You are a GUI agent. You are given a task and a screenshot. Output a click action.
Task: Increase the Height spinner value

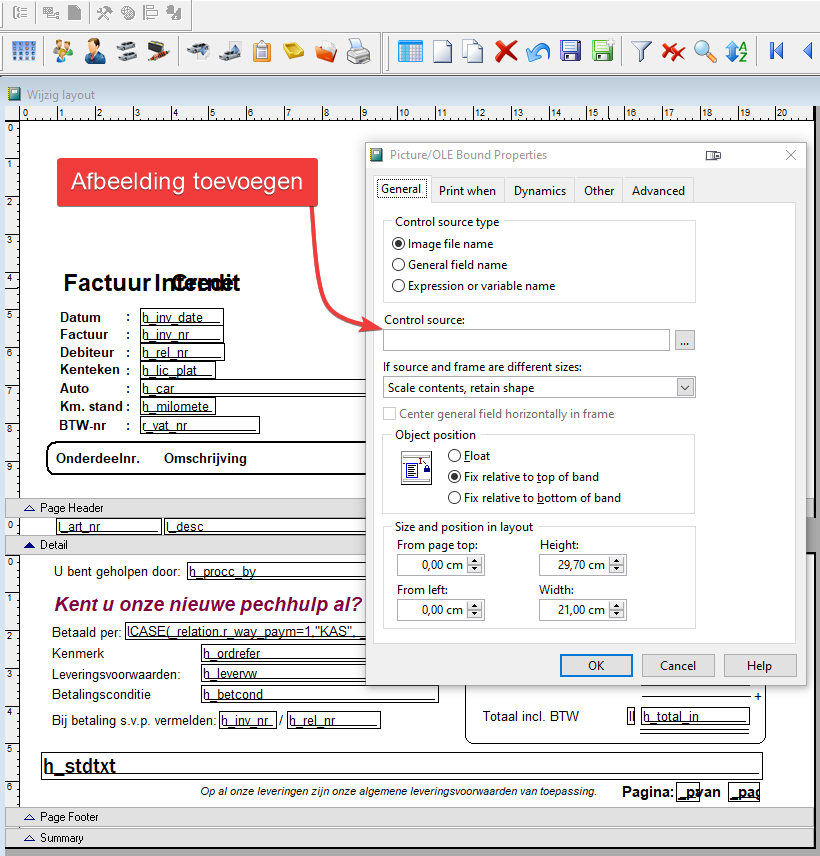(x=618, y=560)
